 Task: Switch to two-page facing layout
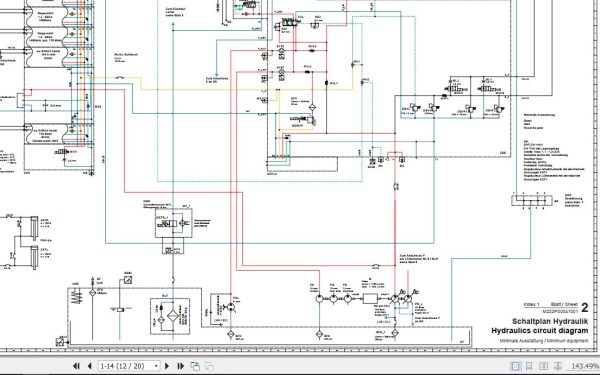click(x=543, y=366)
